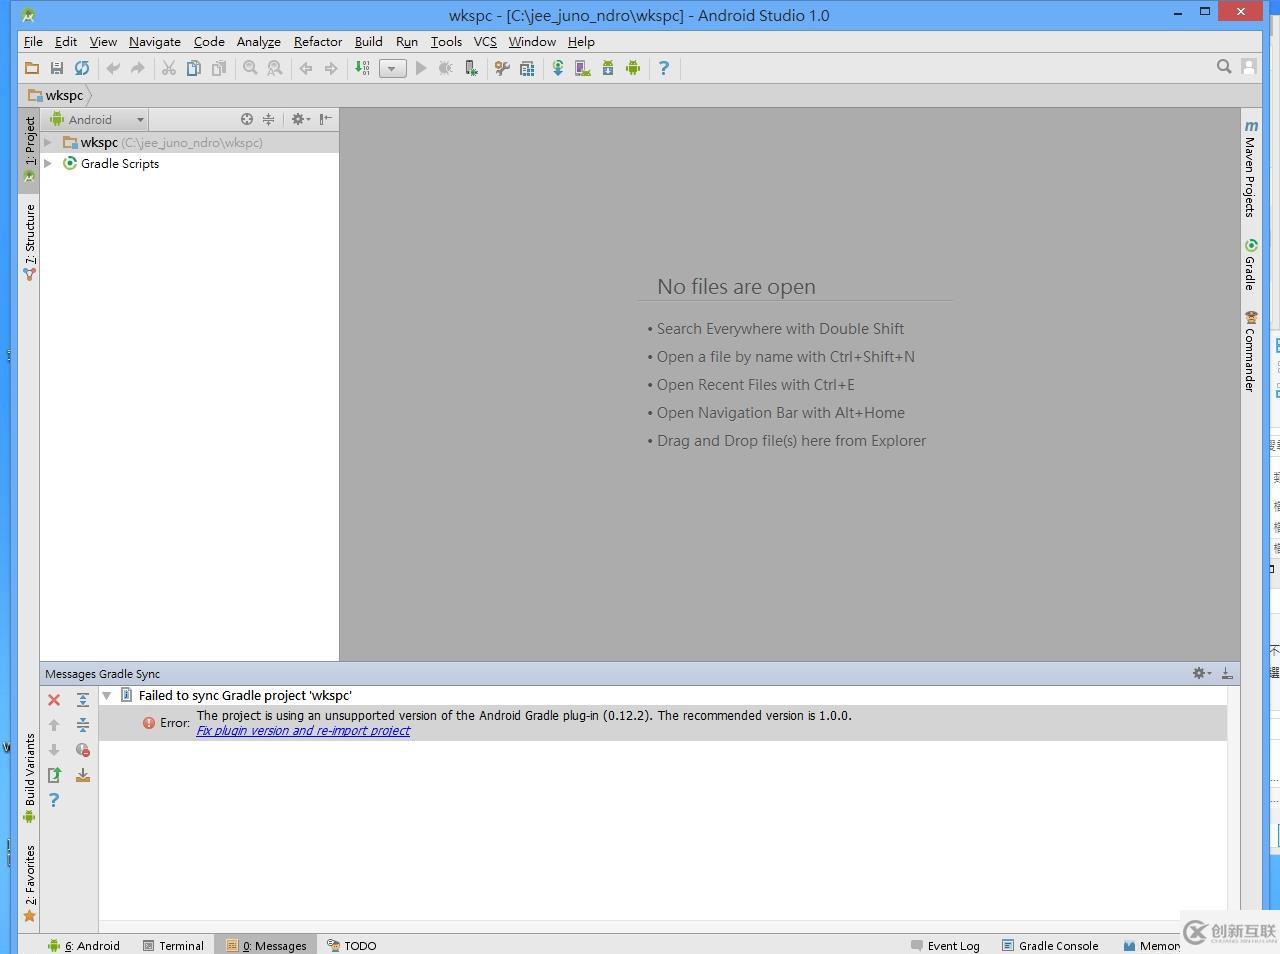
Task: Click the Cut scissors icon
Action: point(169,68)
